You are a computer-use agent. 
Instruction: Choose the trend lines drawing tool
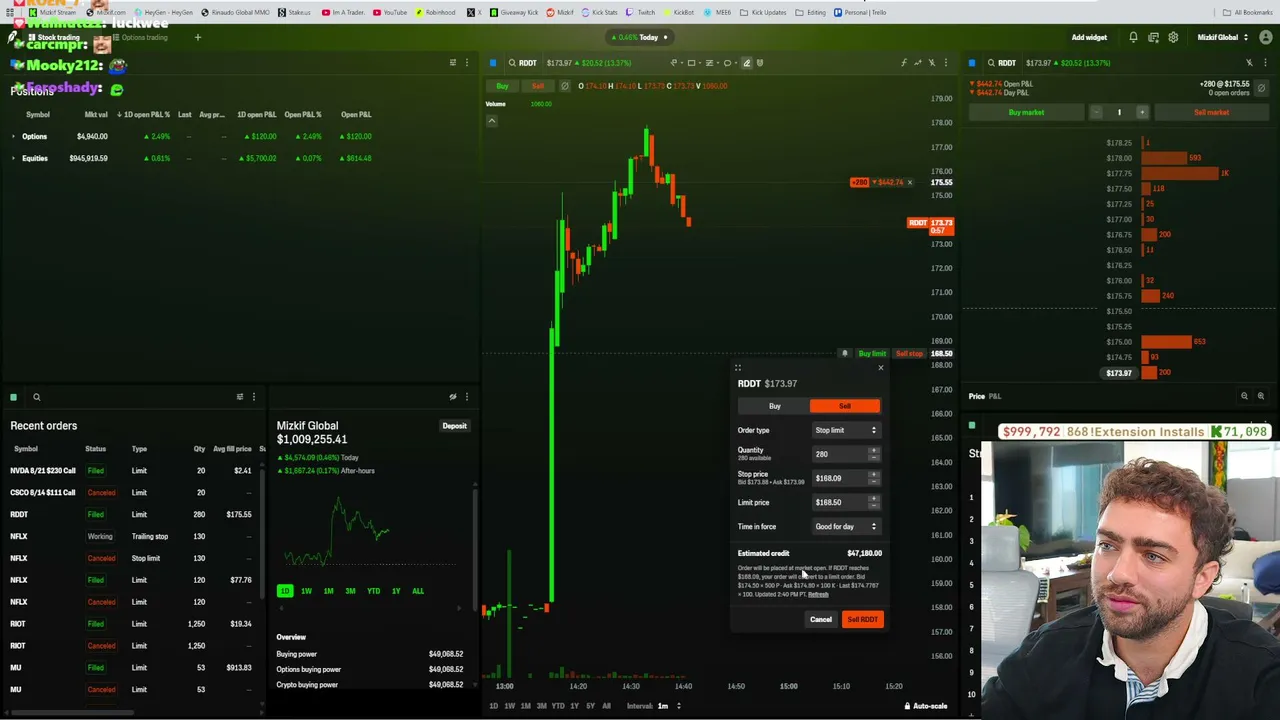(709, 63)
